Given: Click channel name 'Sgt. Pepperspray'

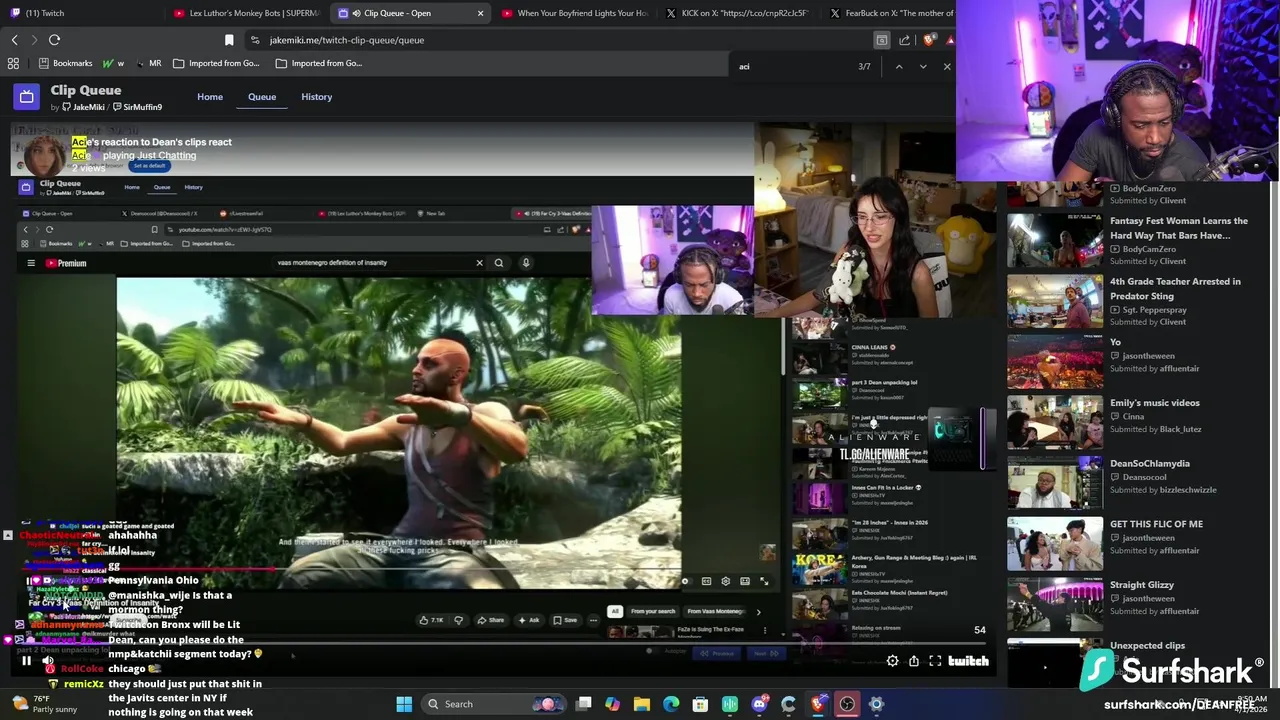Looking at the screenshot, I should coord(1155,310).
